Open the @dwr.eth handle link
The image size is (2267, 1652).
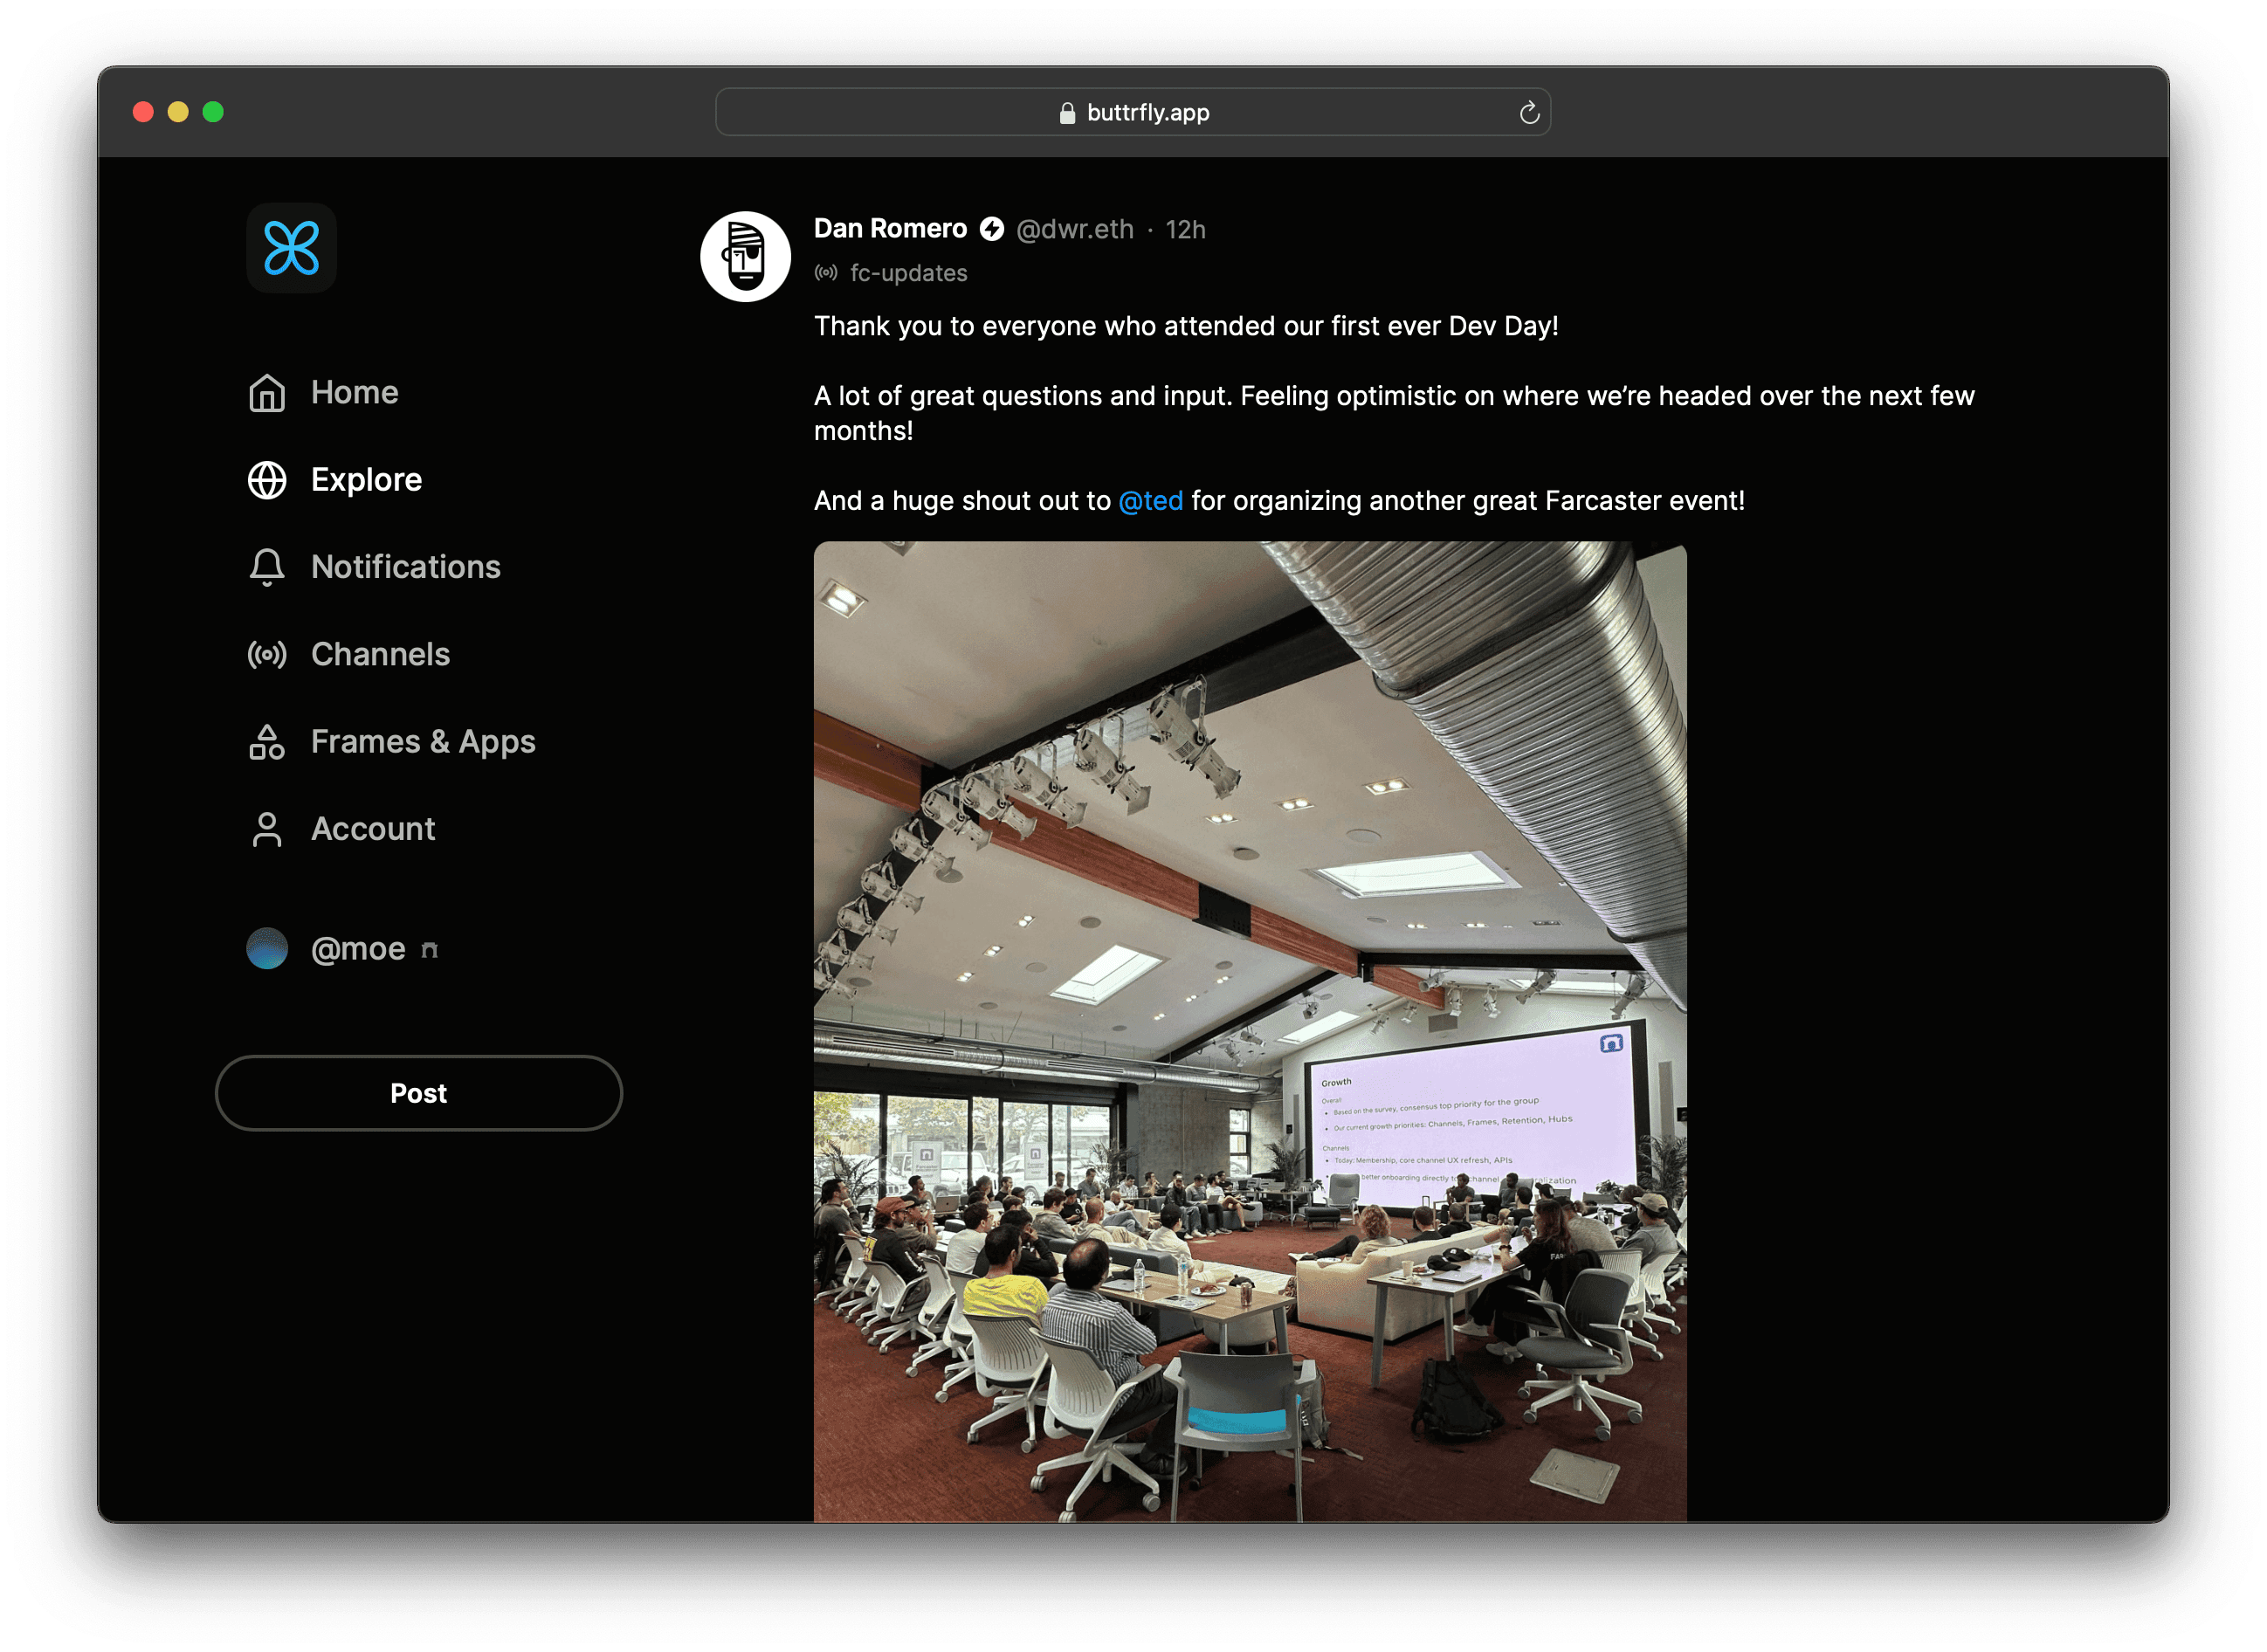(1074, 229)
